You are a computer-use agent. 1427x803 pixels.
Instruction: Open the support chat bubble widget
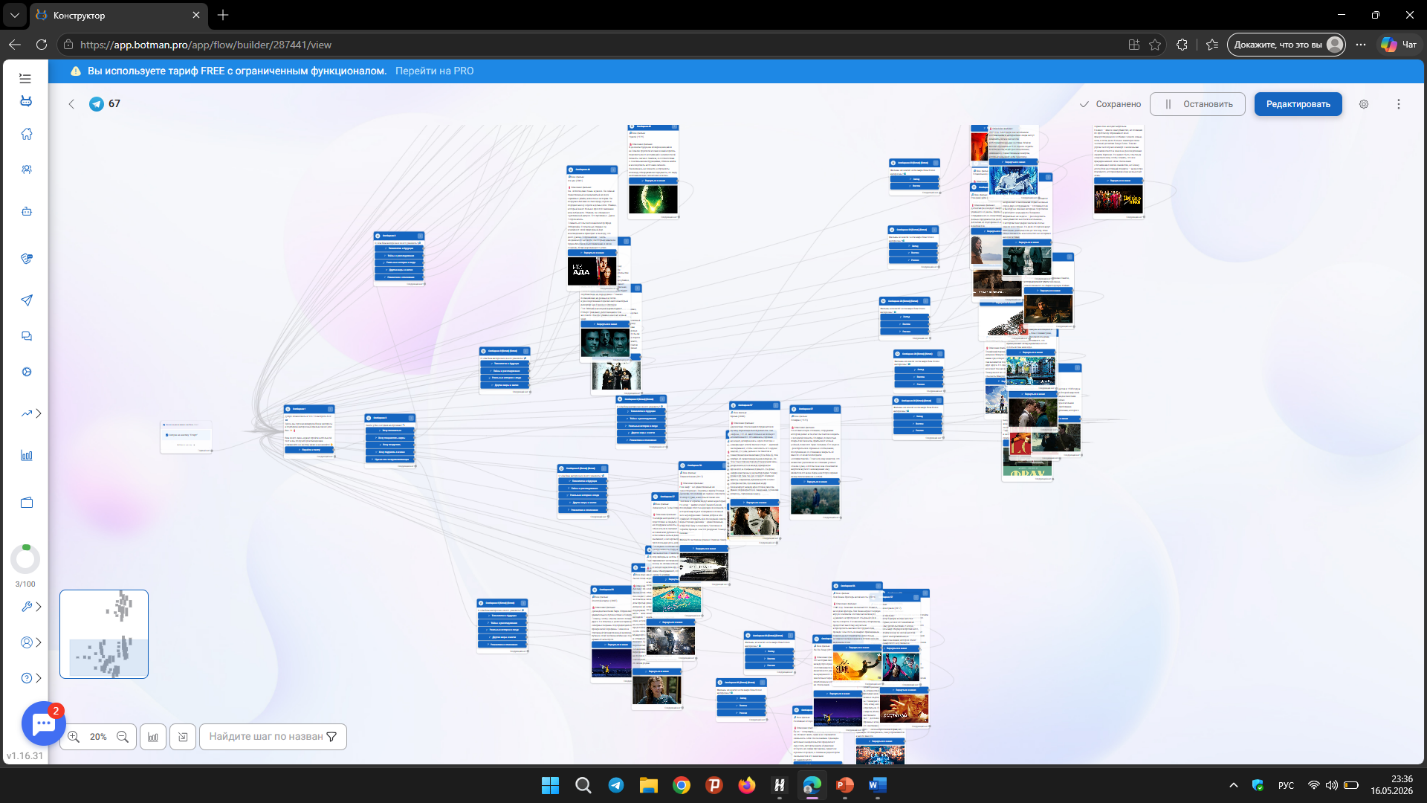(x=43, y=723)
